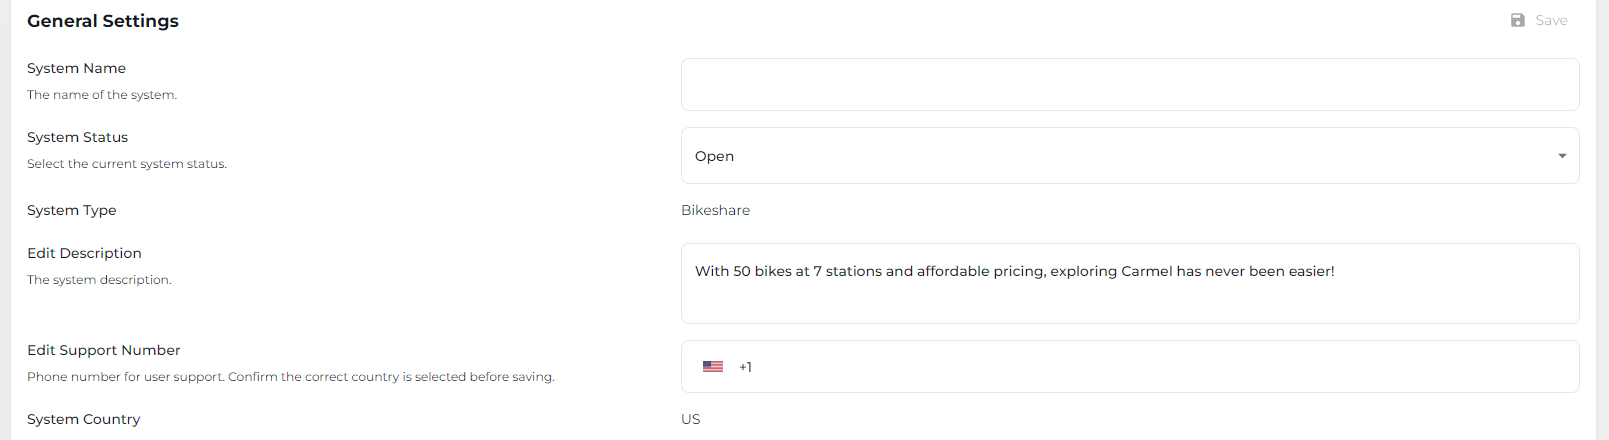Click the General Settings heading
1609x440 pixels.
103,21
